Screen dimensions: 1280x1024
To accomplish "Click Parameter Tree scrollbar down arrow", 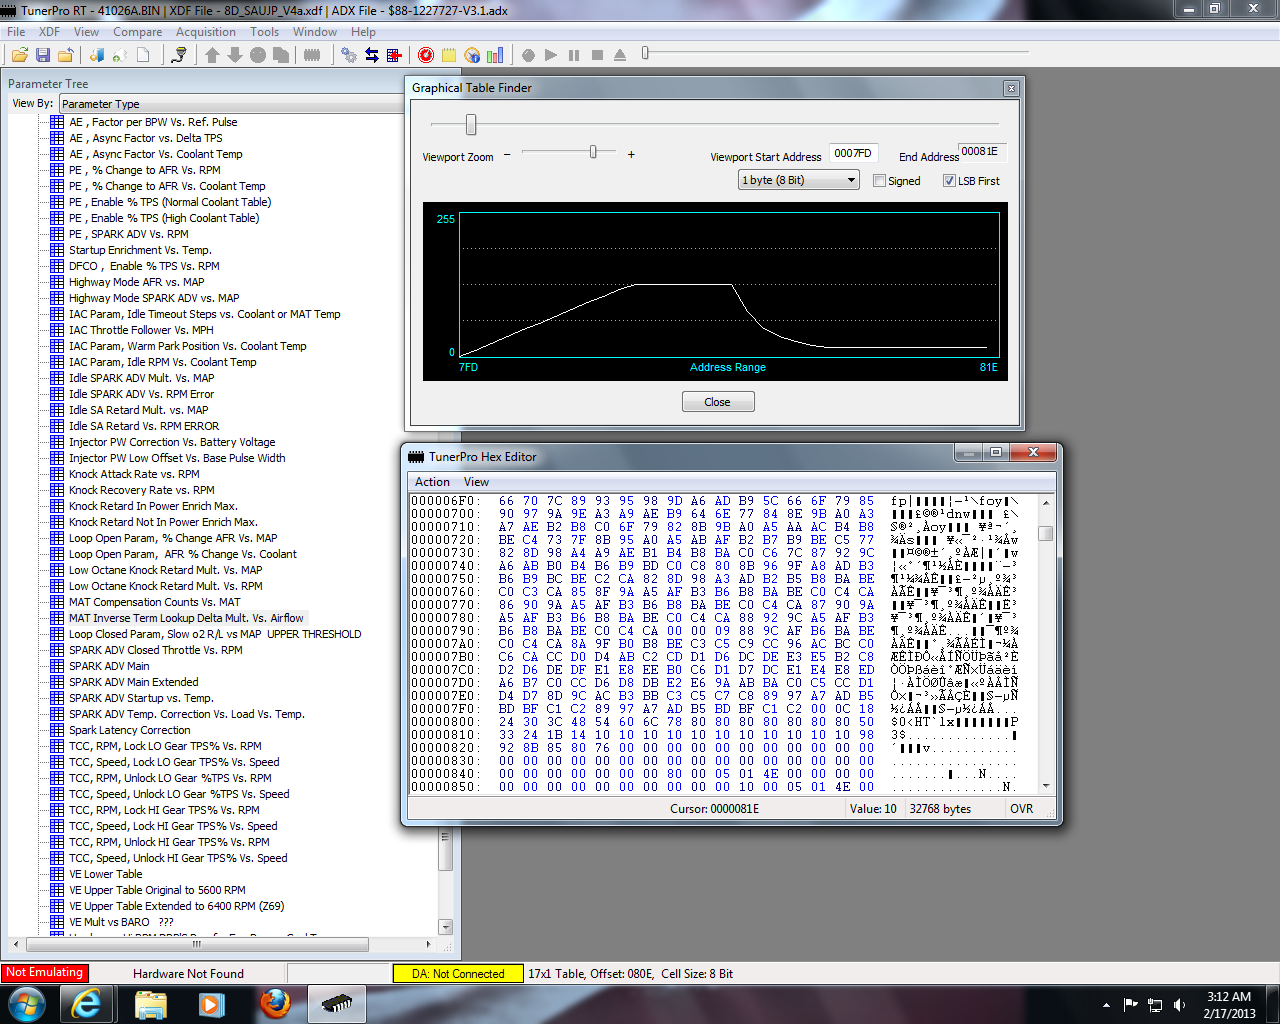I will [x=446, y=927].
